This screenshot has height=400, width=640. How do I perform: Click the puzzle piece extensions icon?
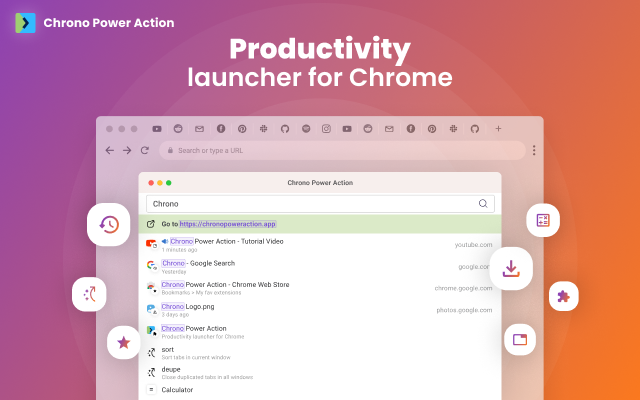563,296
